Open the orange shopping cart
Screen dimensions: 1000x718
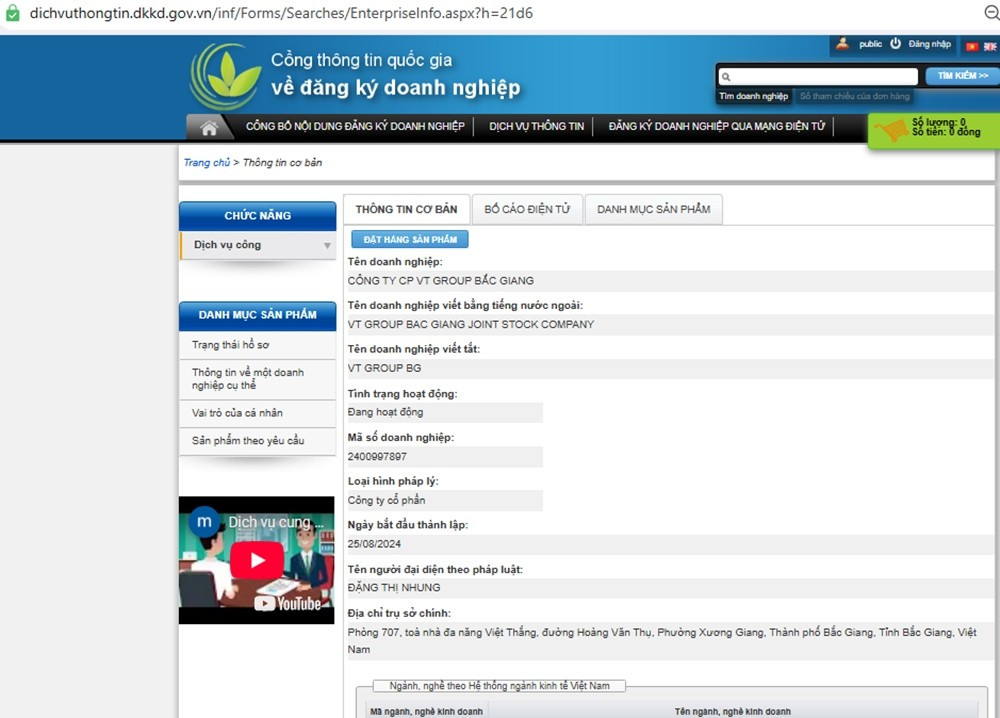[x=891, y=130]
